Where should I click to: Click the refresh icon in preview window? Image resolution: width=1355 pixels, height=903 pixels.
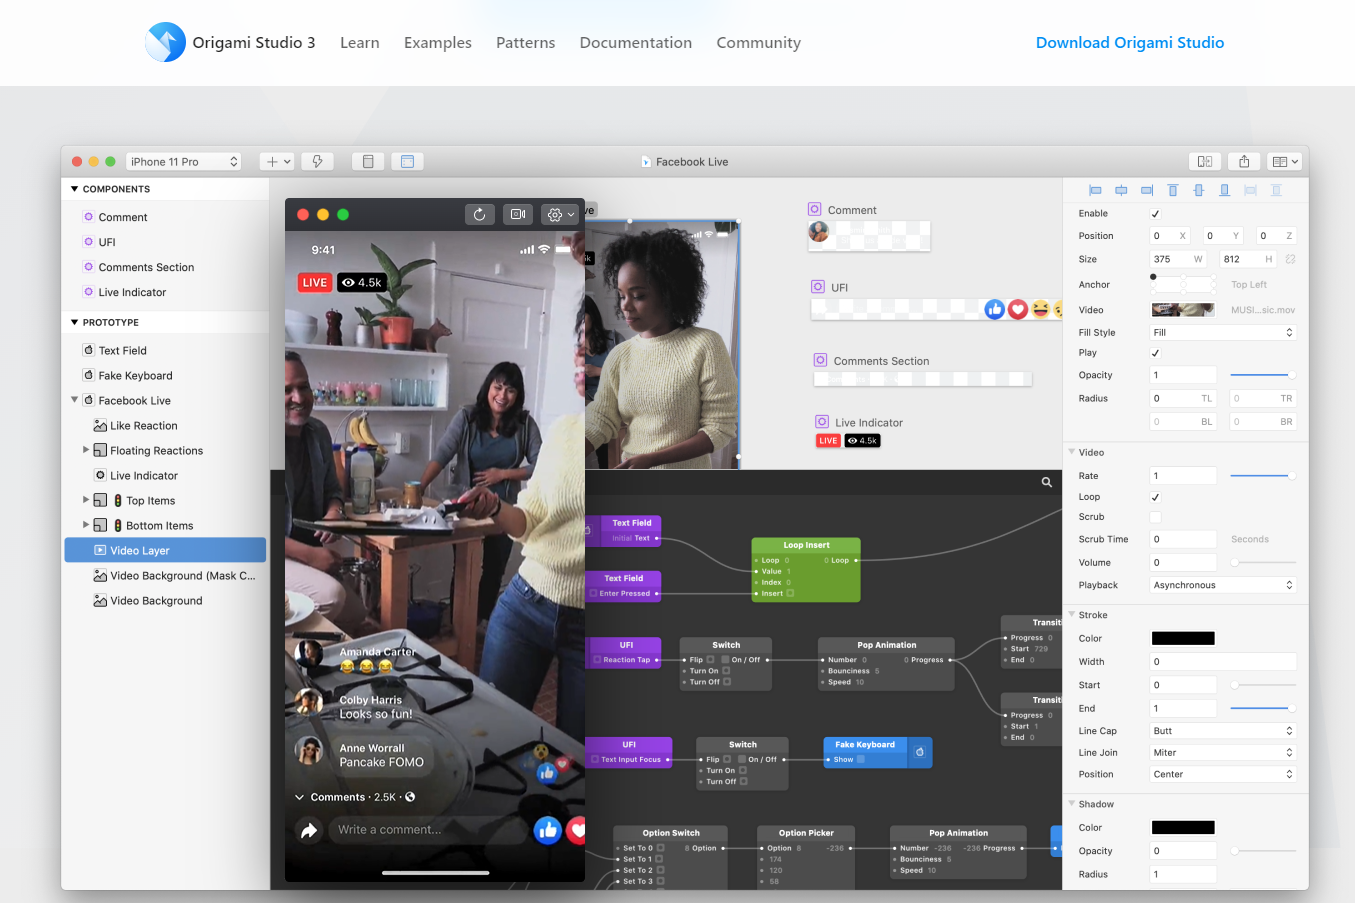pos(479,214)
